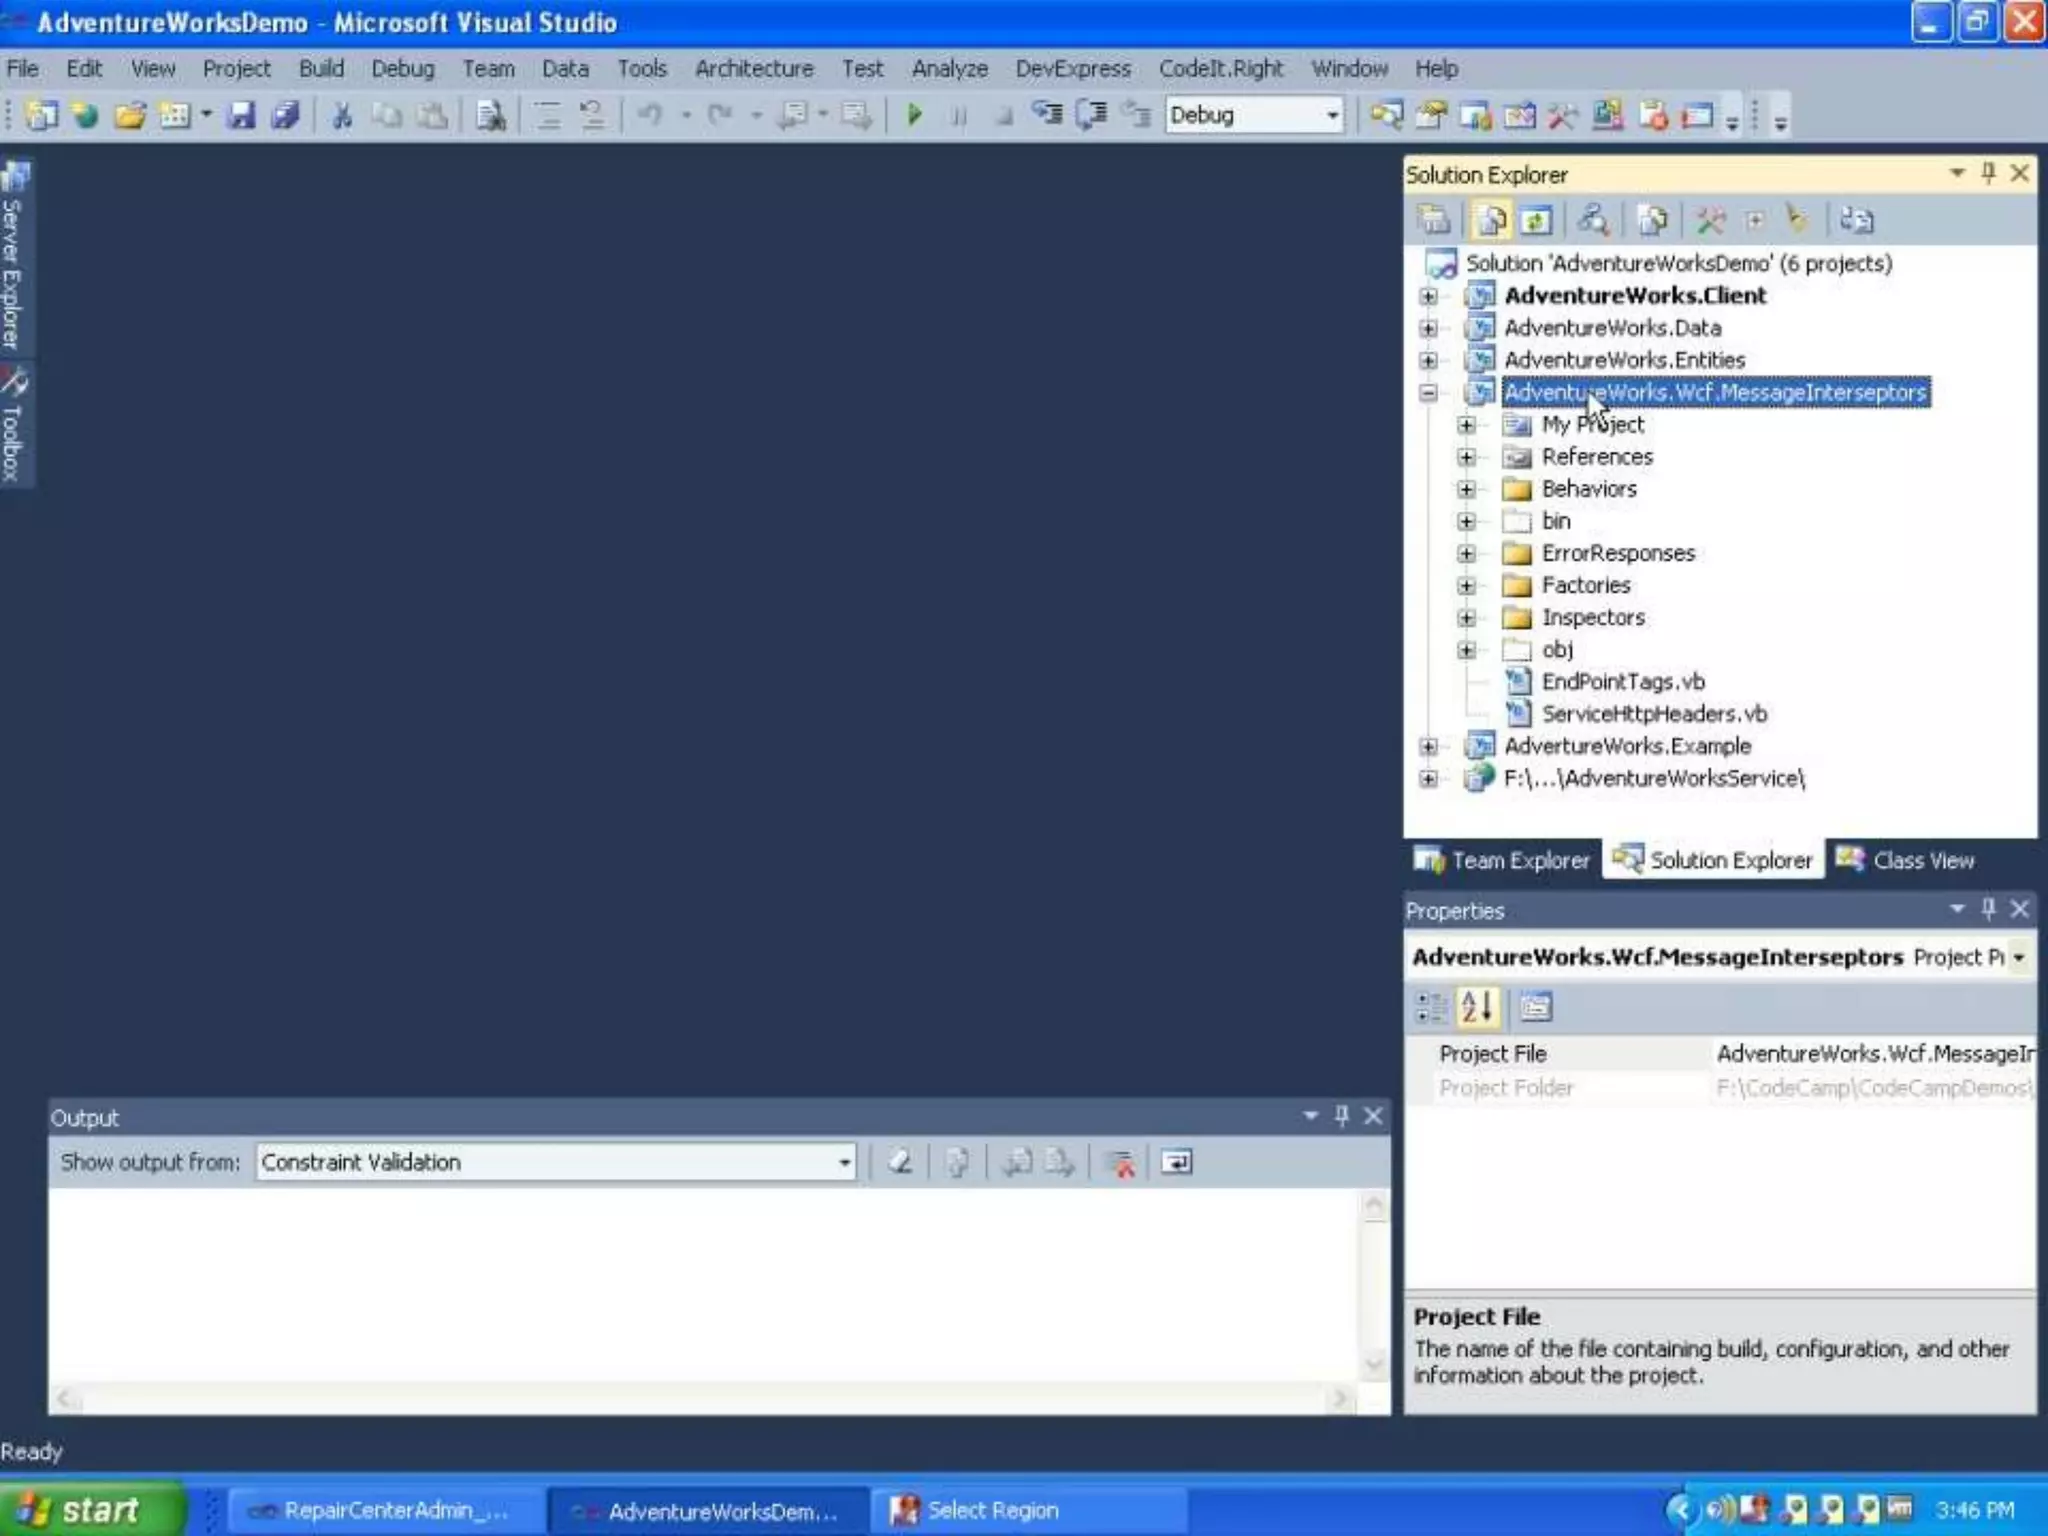Screen dimensions: 2048x1536
Task: Open the Show output from dropdown
Action: point(844,1162)
